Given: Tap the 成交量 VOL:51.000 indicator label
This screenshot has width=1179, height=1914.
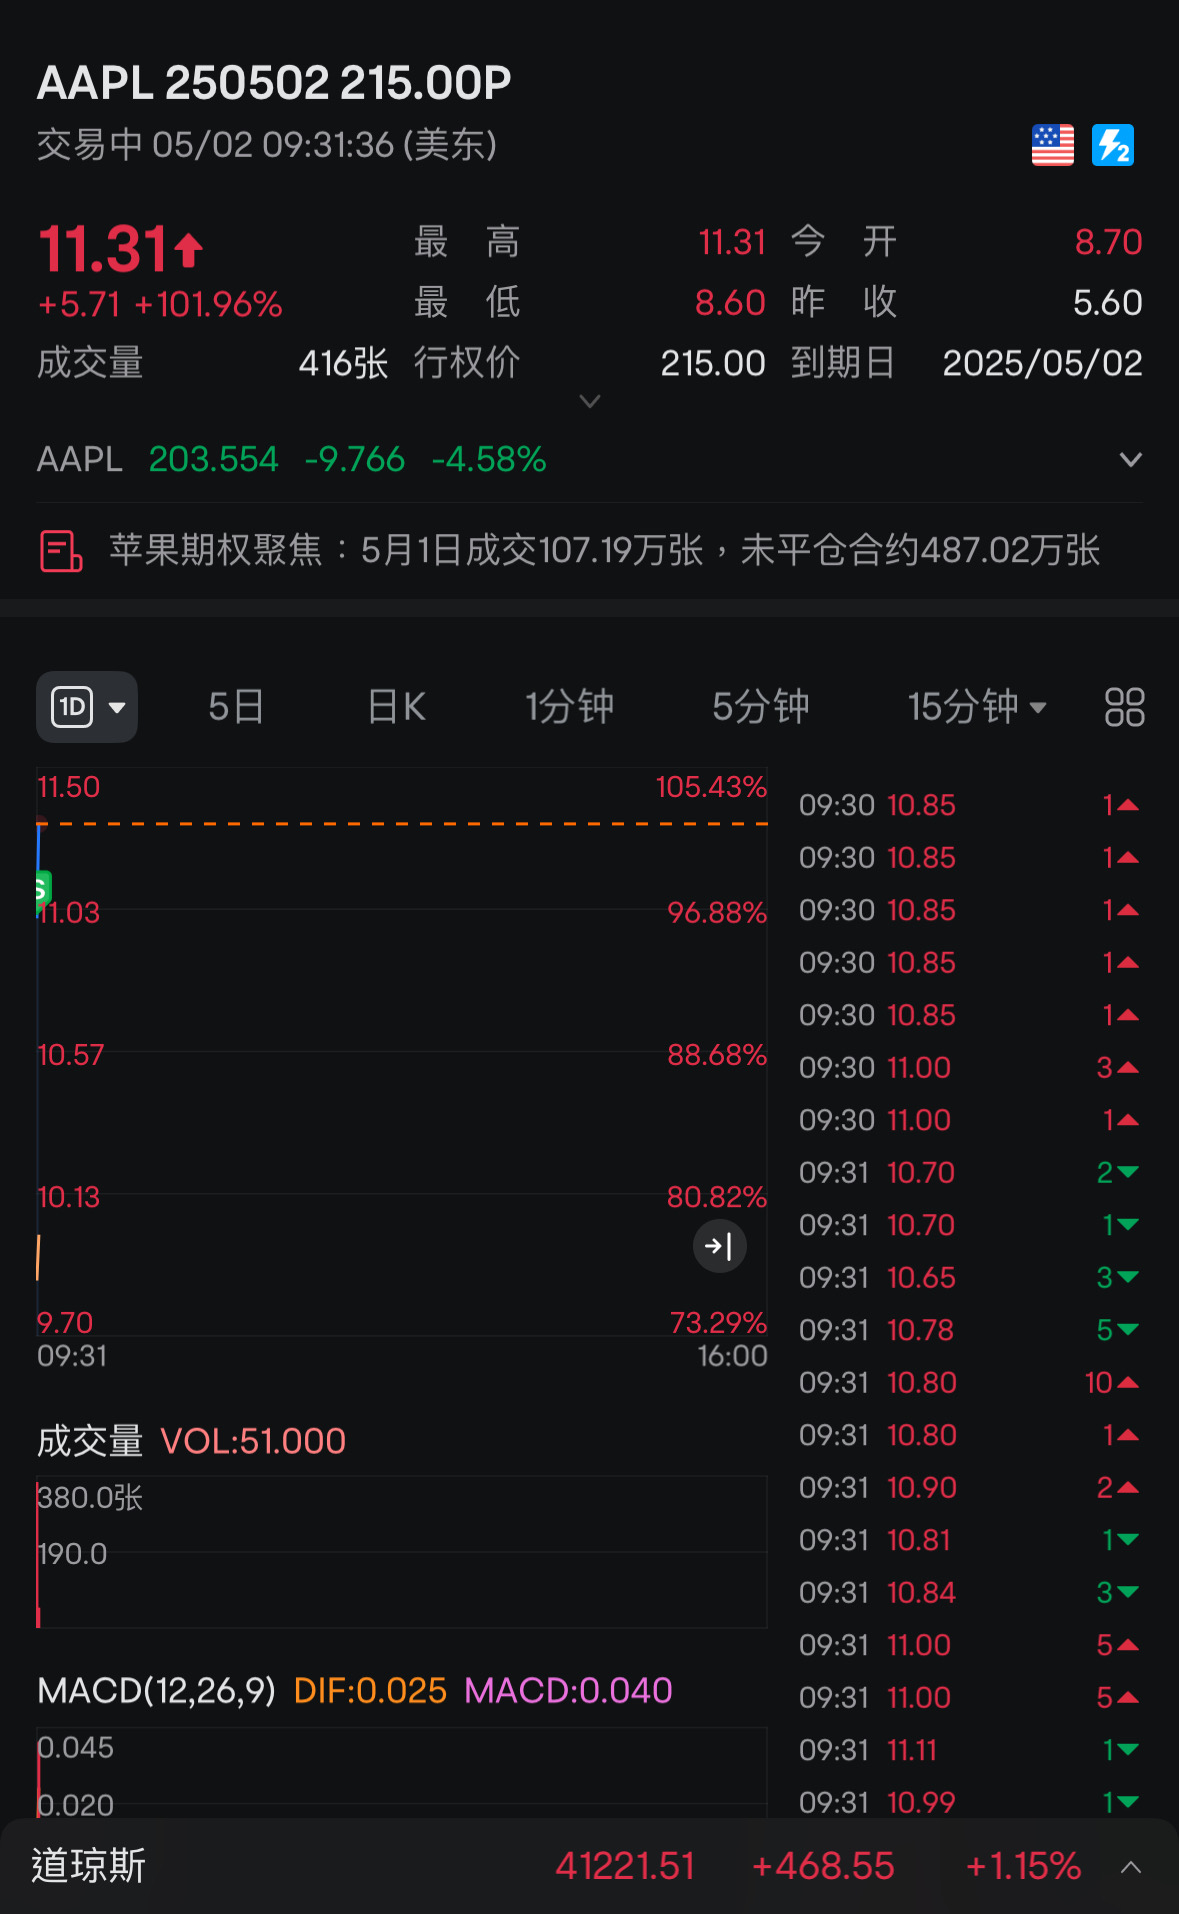Looking at the screenshot, I should coord(191,1441).
